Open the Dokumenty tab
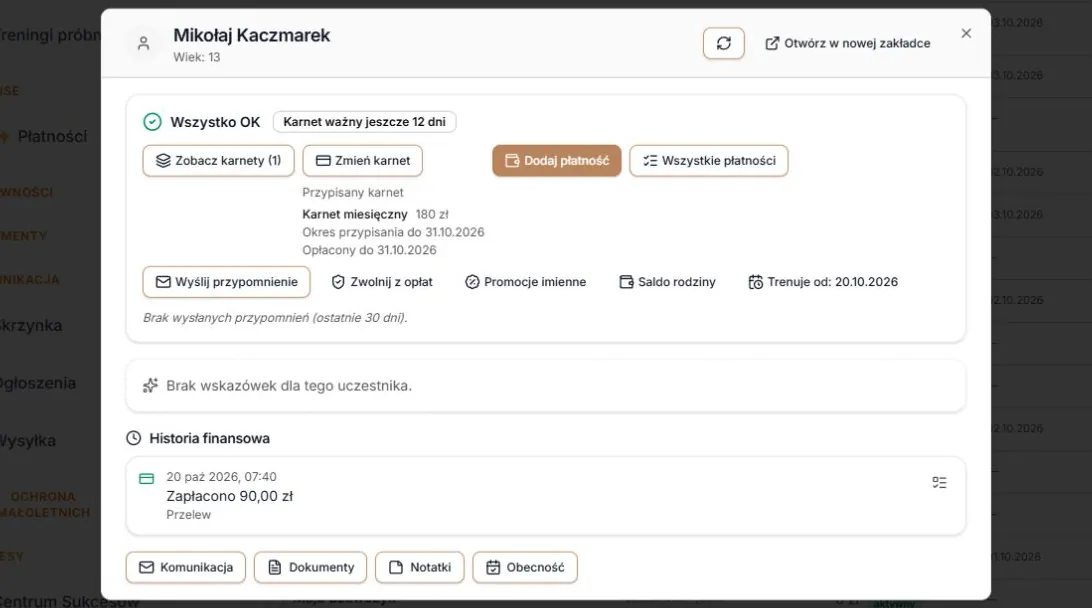1092x608 pixels. point(311,568)
